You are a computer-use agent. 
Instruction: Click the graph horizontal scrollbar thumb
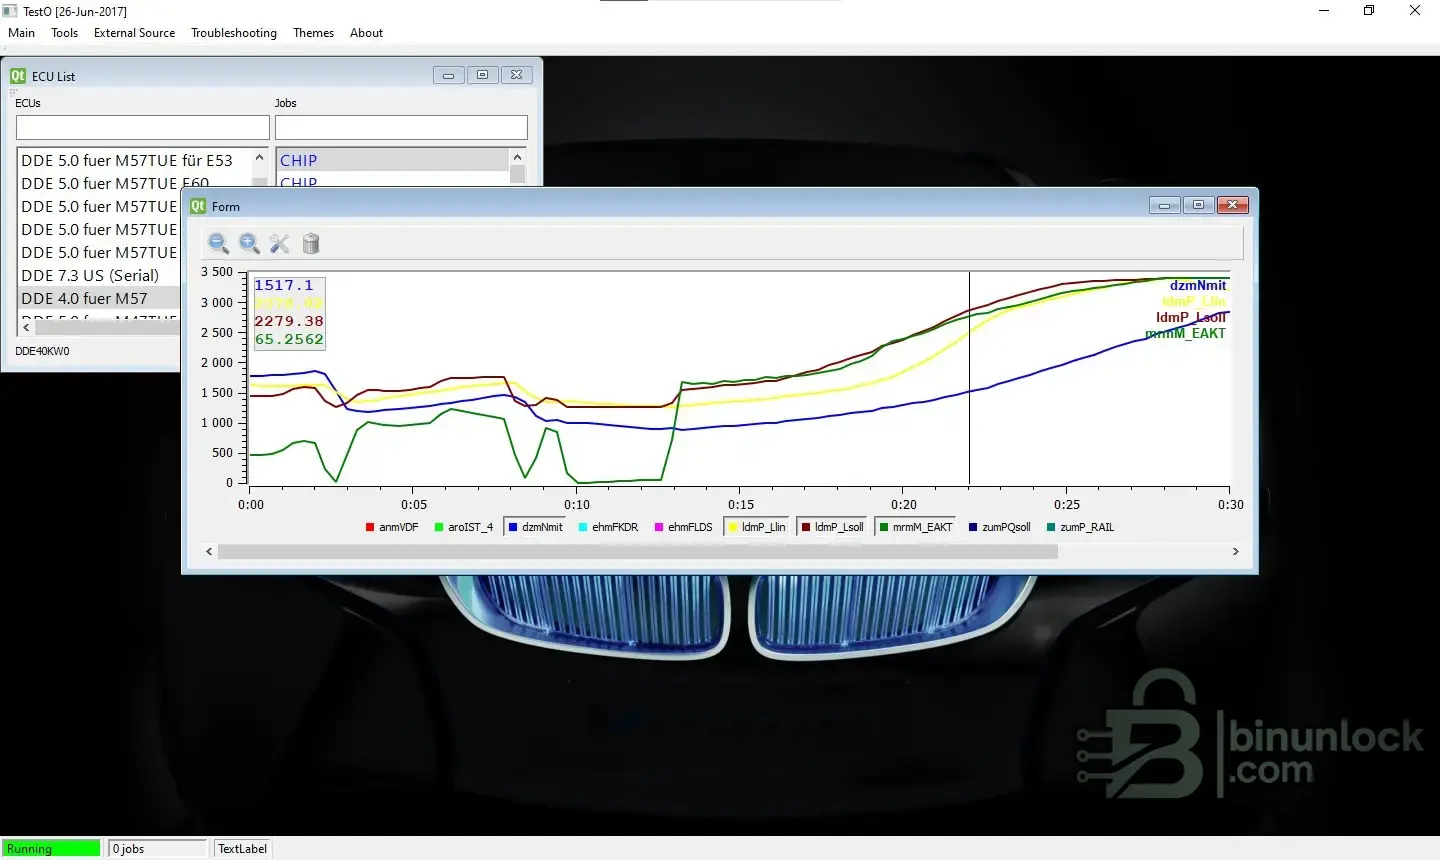click(637, 551)
